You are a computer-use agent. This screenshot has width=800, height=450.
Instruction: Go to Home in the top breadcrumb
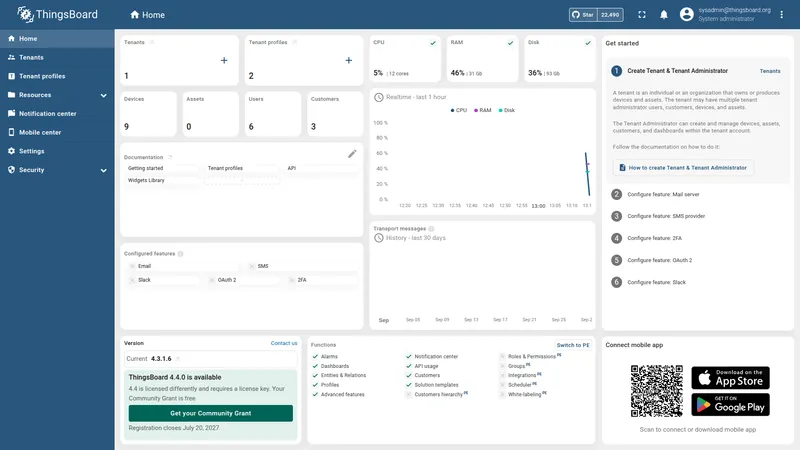[147, 15]
